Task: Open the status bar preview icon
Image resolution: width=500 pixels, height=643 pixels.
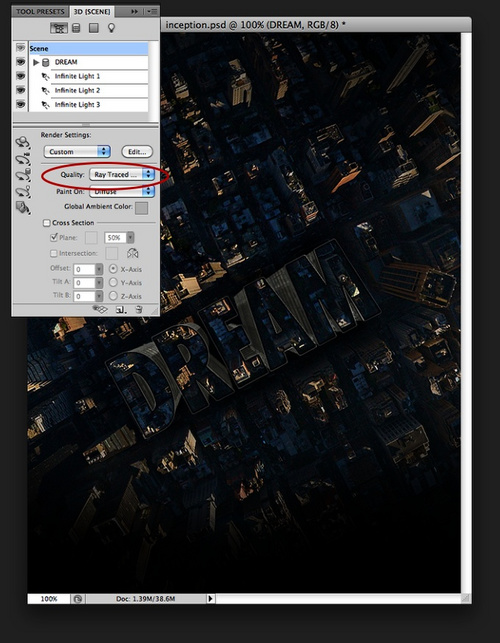Action: pyautogui.click(x=78, y=599)
